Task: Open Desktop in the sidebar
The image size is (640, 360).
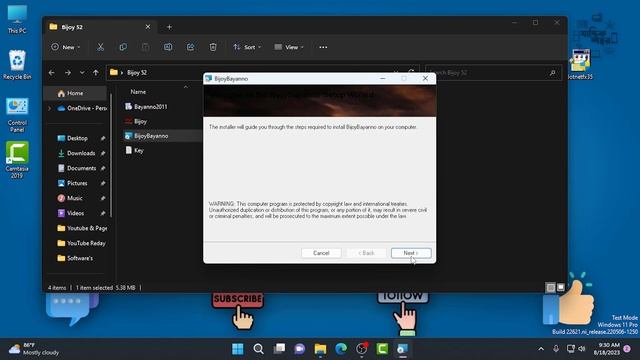Action: (78, 138)
